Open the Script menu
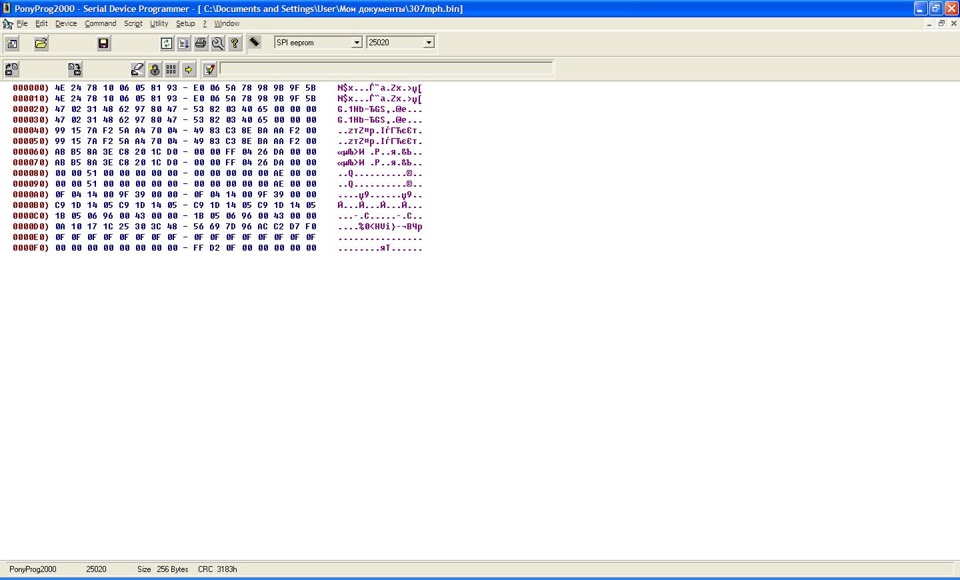This screenshot has height=580, width=960. click(133, 24)
